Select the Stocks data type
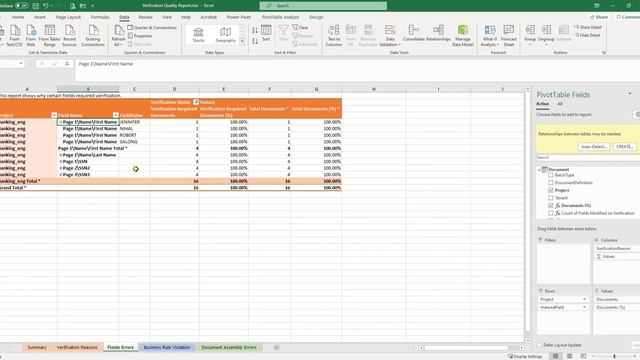 tap(198, 35)
